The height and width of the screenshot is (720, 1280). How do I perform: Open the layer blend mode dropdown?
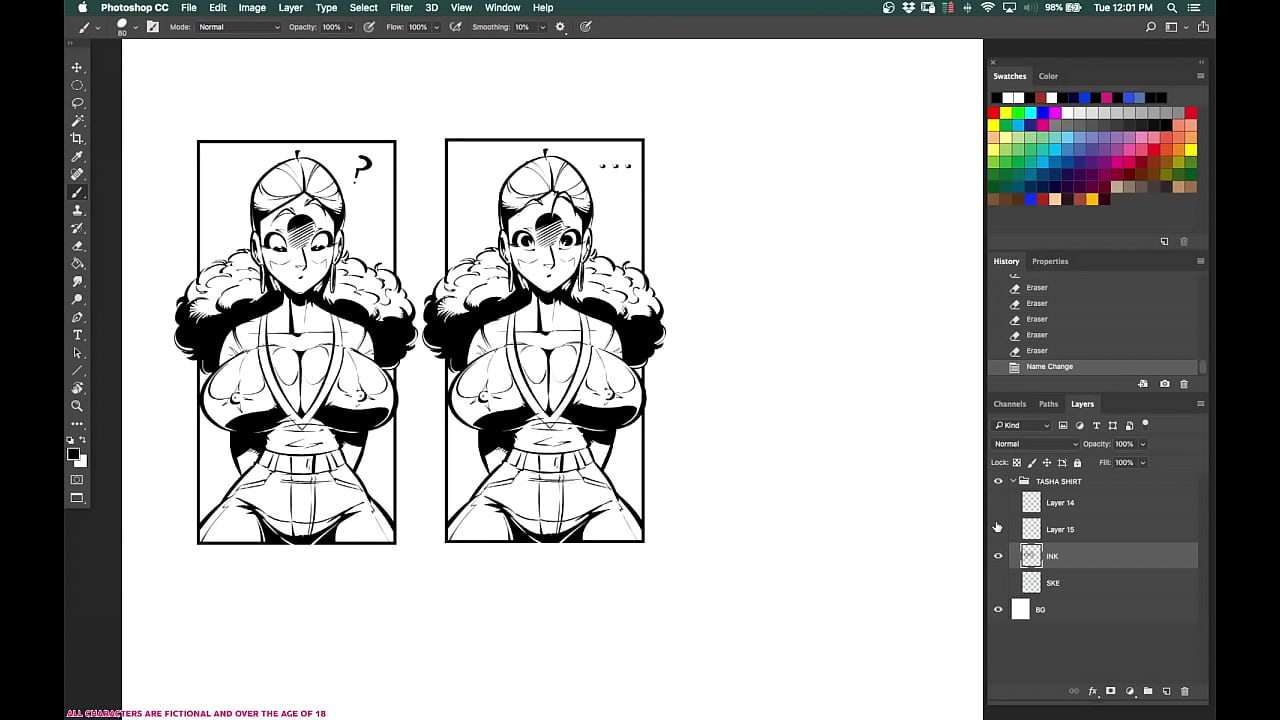(1035, 444)
